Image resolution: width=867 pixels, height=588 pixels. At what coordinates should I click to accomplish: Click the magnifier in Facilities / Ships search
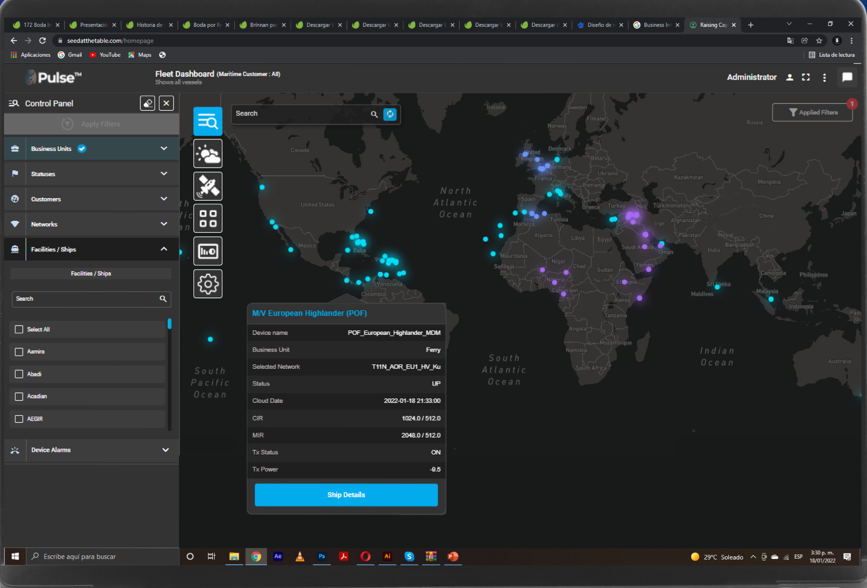pos(163,299)
